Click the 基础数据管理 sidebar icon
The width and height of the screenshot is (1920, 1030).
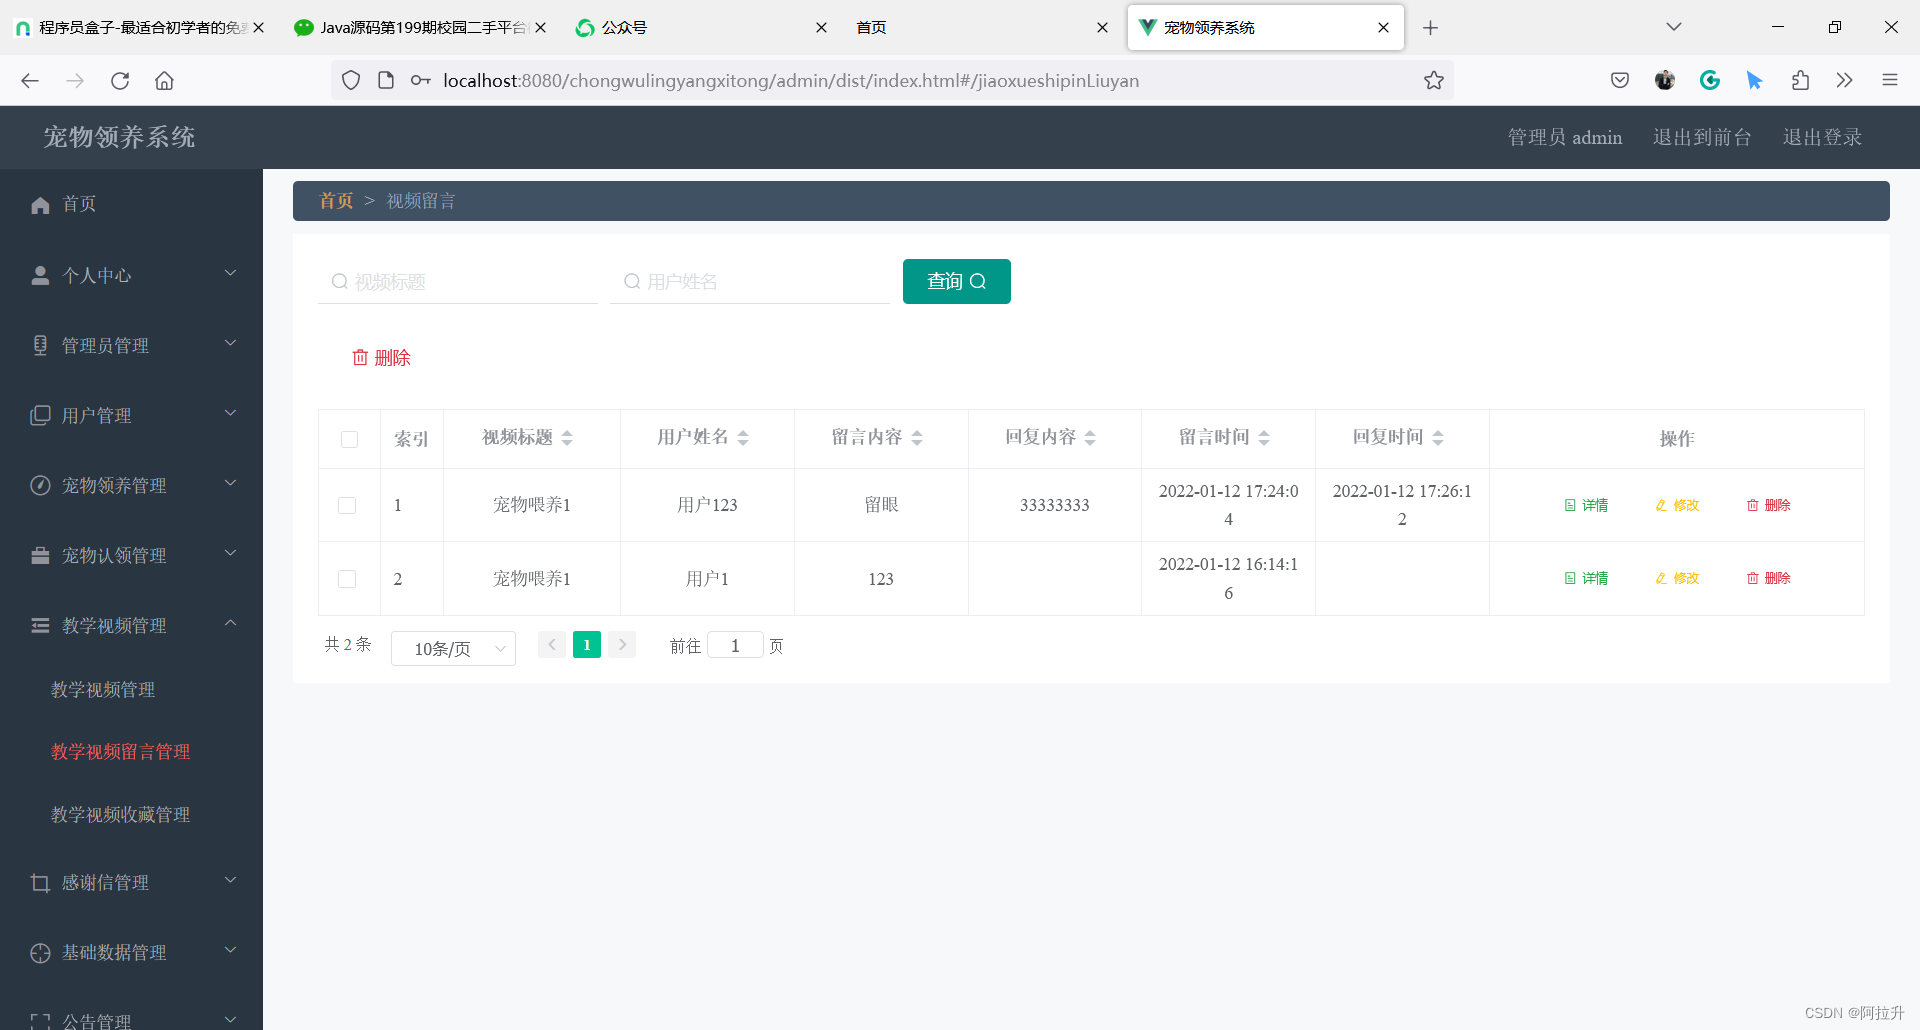(40, 952)
